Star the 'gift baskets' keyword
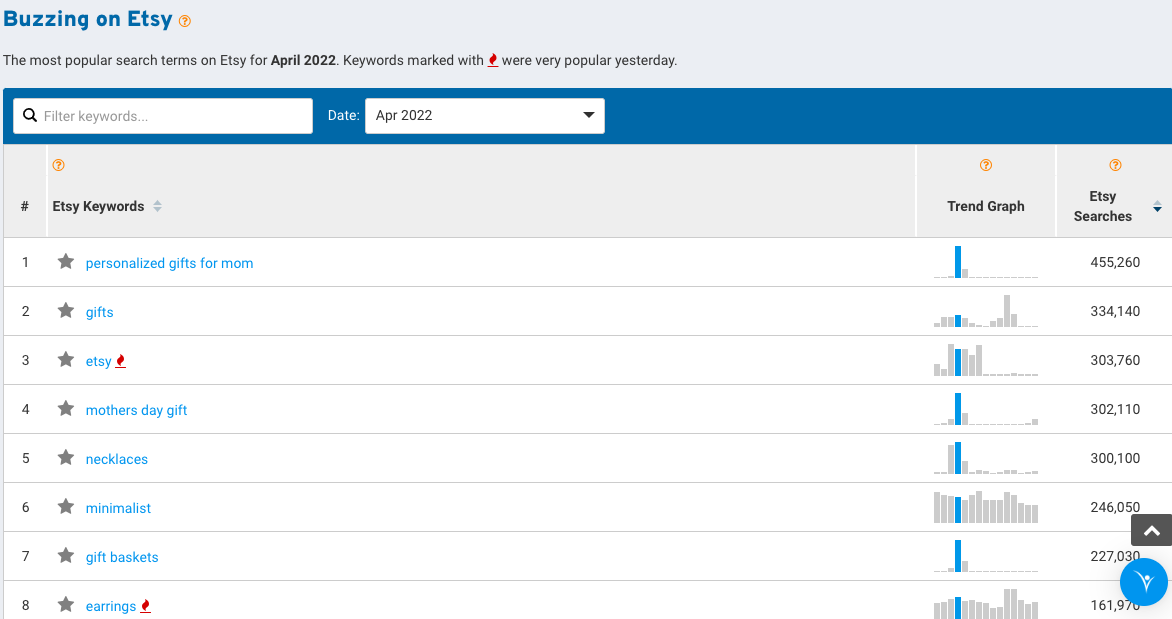This screenshot has height=619, width=1172. (x=66, y=555)
